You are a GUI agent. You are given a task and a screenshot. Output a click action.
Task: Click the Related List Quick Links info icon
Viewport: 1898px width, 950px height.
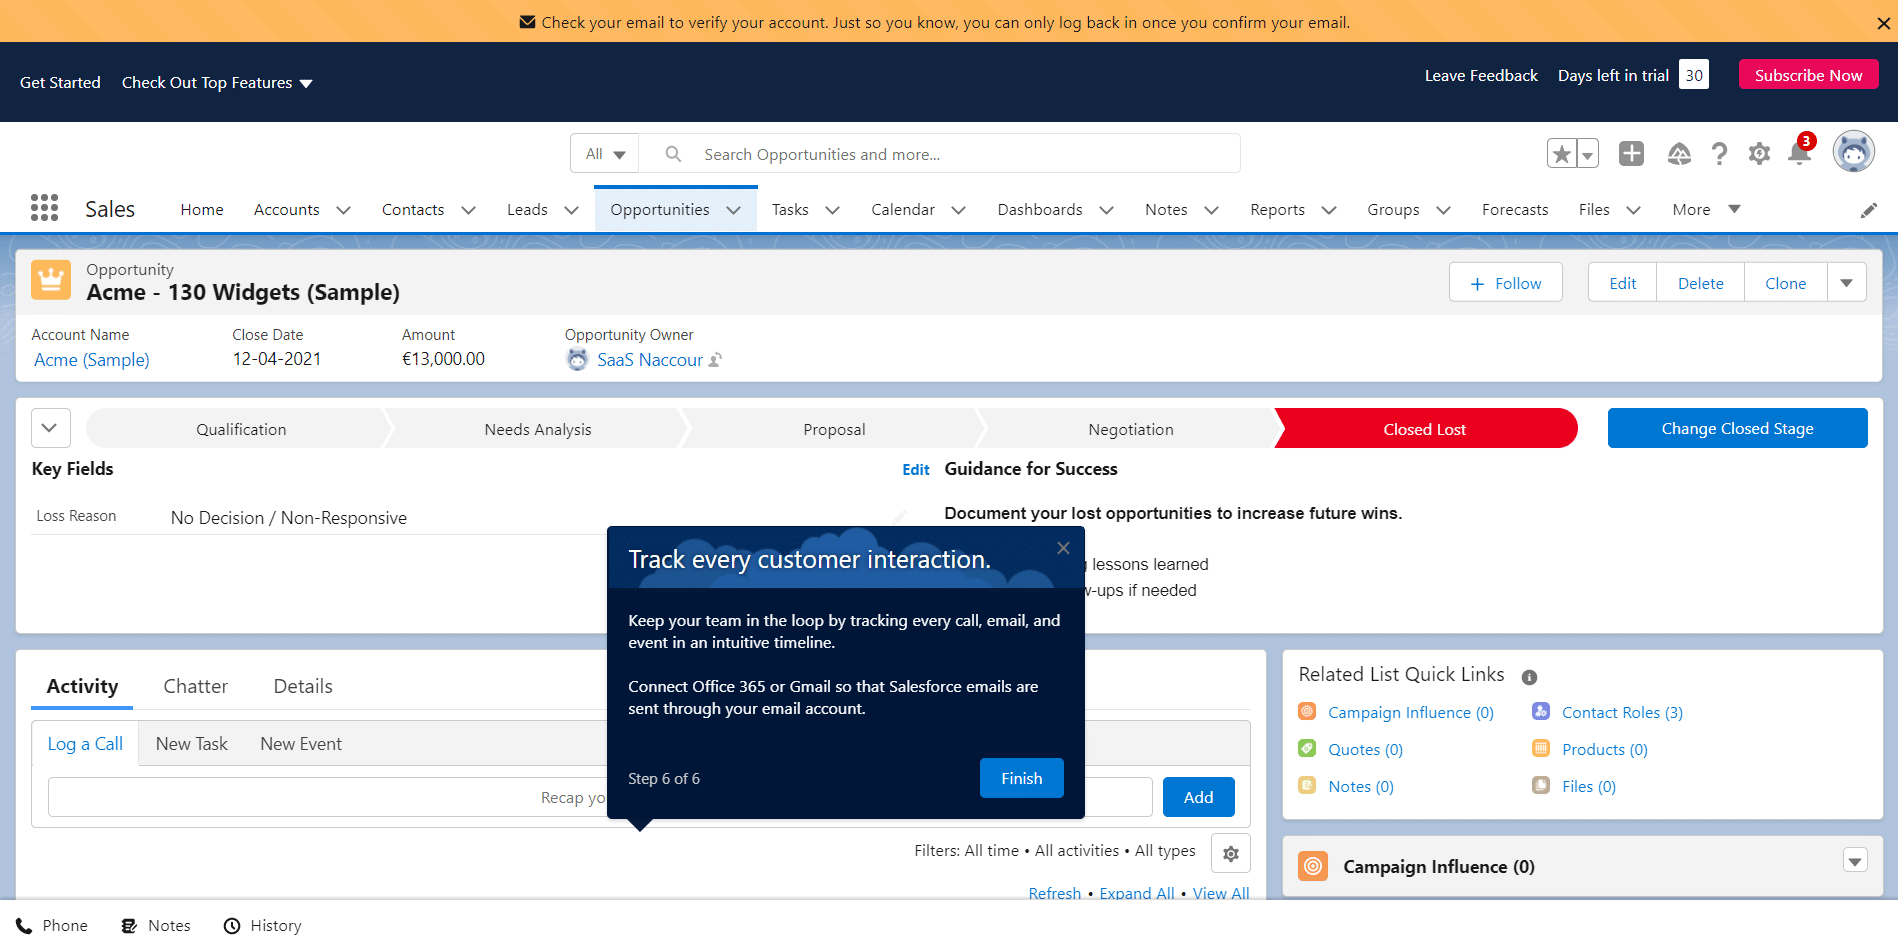point(1529,677)
